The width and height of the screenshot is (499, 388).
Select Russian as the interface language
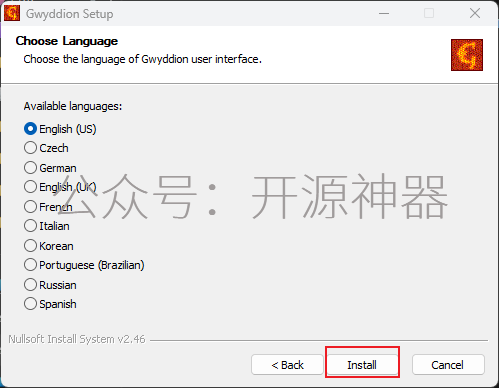(50, 285)
